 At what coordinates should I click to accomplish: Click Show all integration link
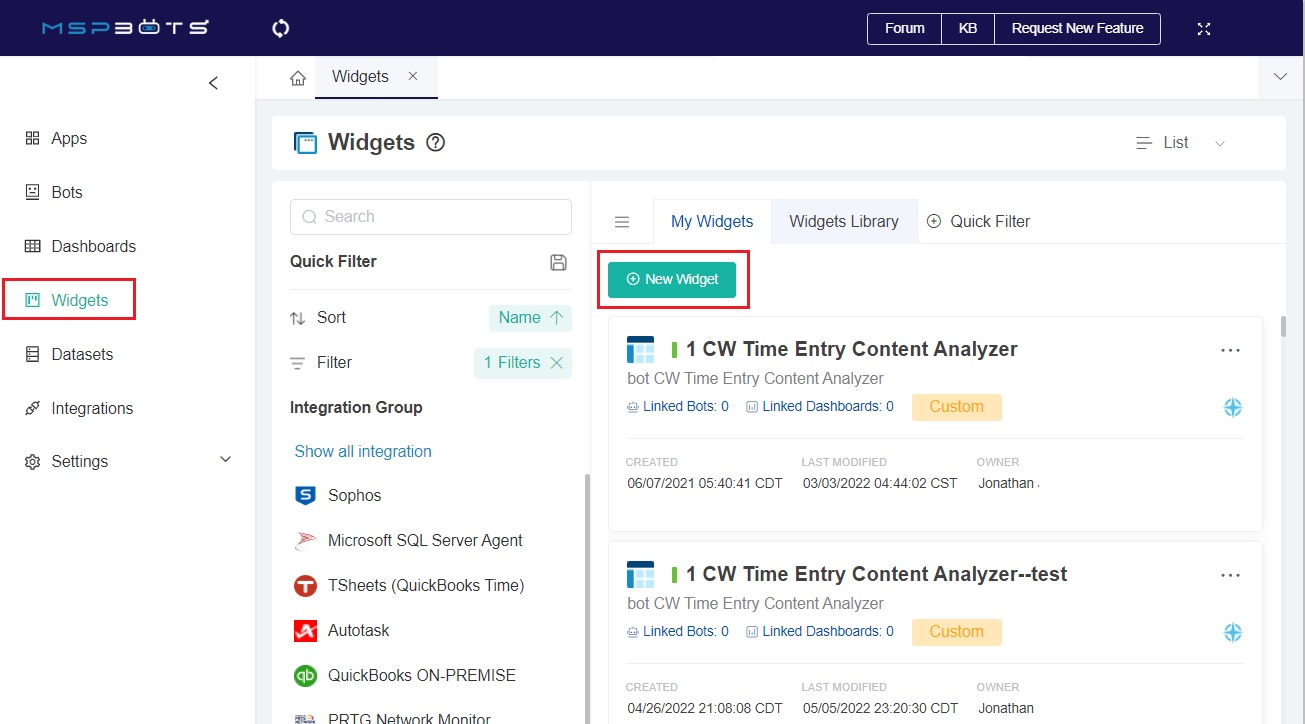click(363, 452)
